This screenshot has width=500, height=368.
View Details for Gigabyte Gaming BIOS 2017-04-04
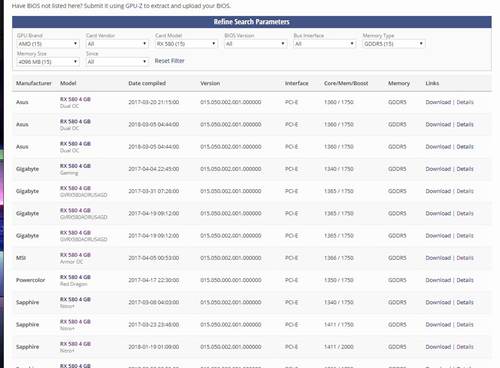pyautogui.click(x=465, y=169)
